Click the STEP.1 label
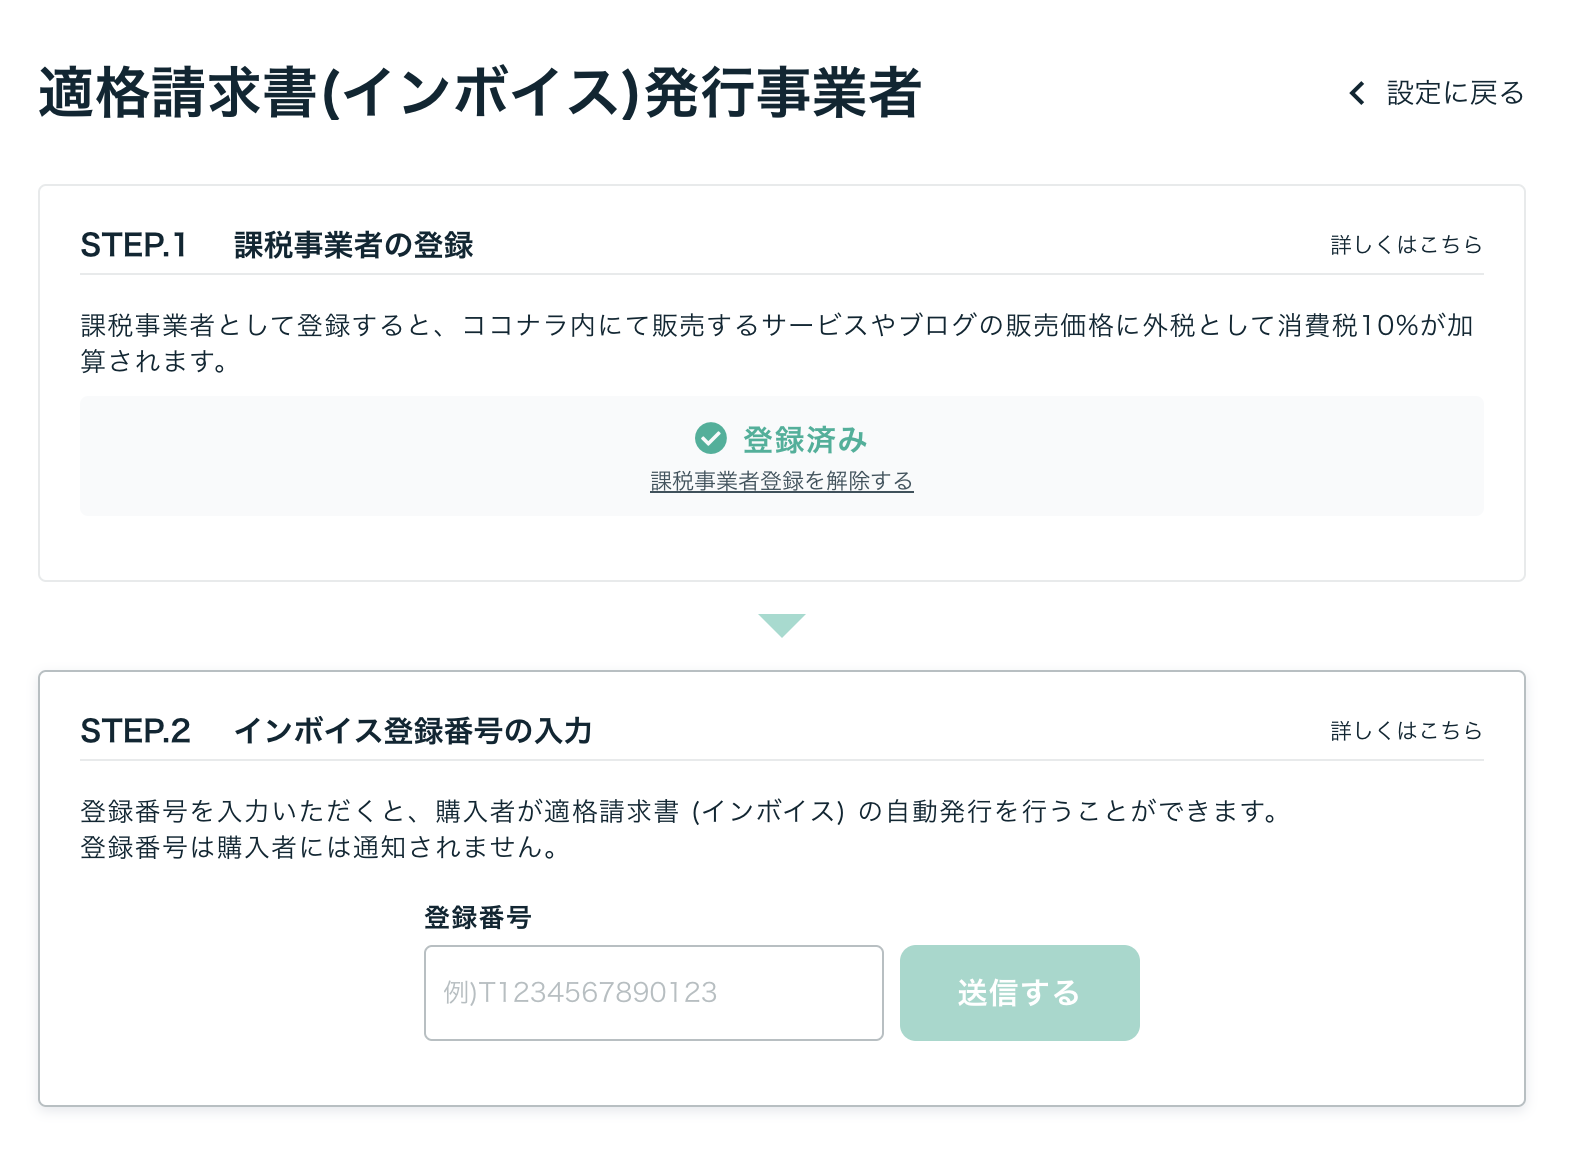Viewport: 1596px width, 1176px height. point(134,245)
